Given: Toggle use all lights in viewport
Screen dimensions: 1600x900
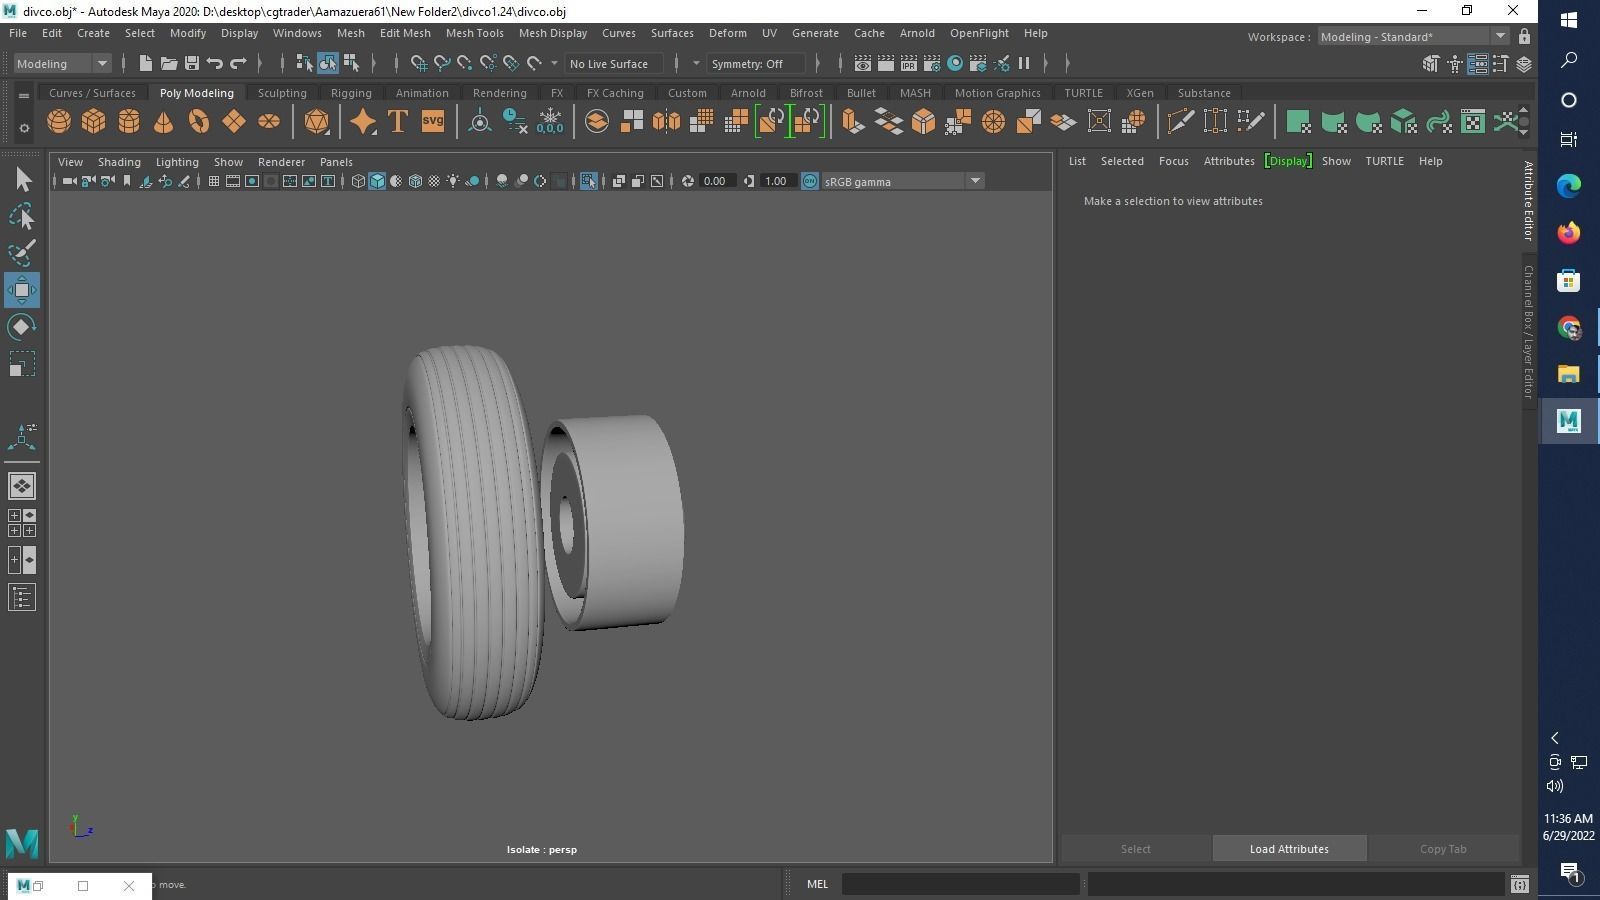Looking at the screenshot, I should (x=453, y=181).
